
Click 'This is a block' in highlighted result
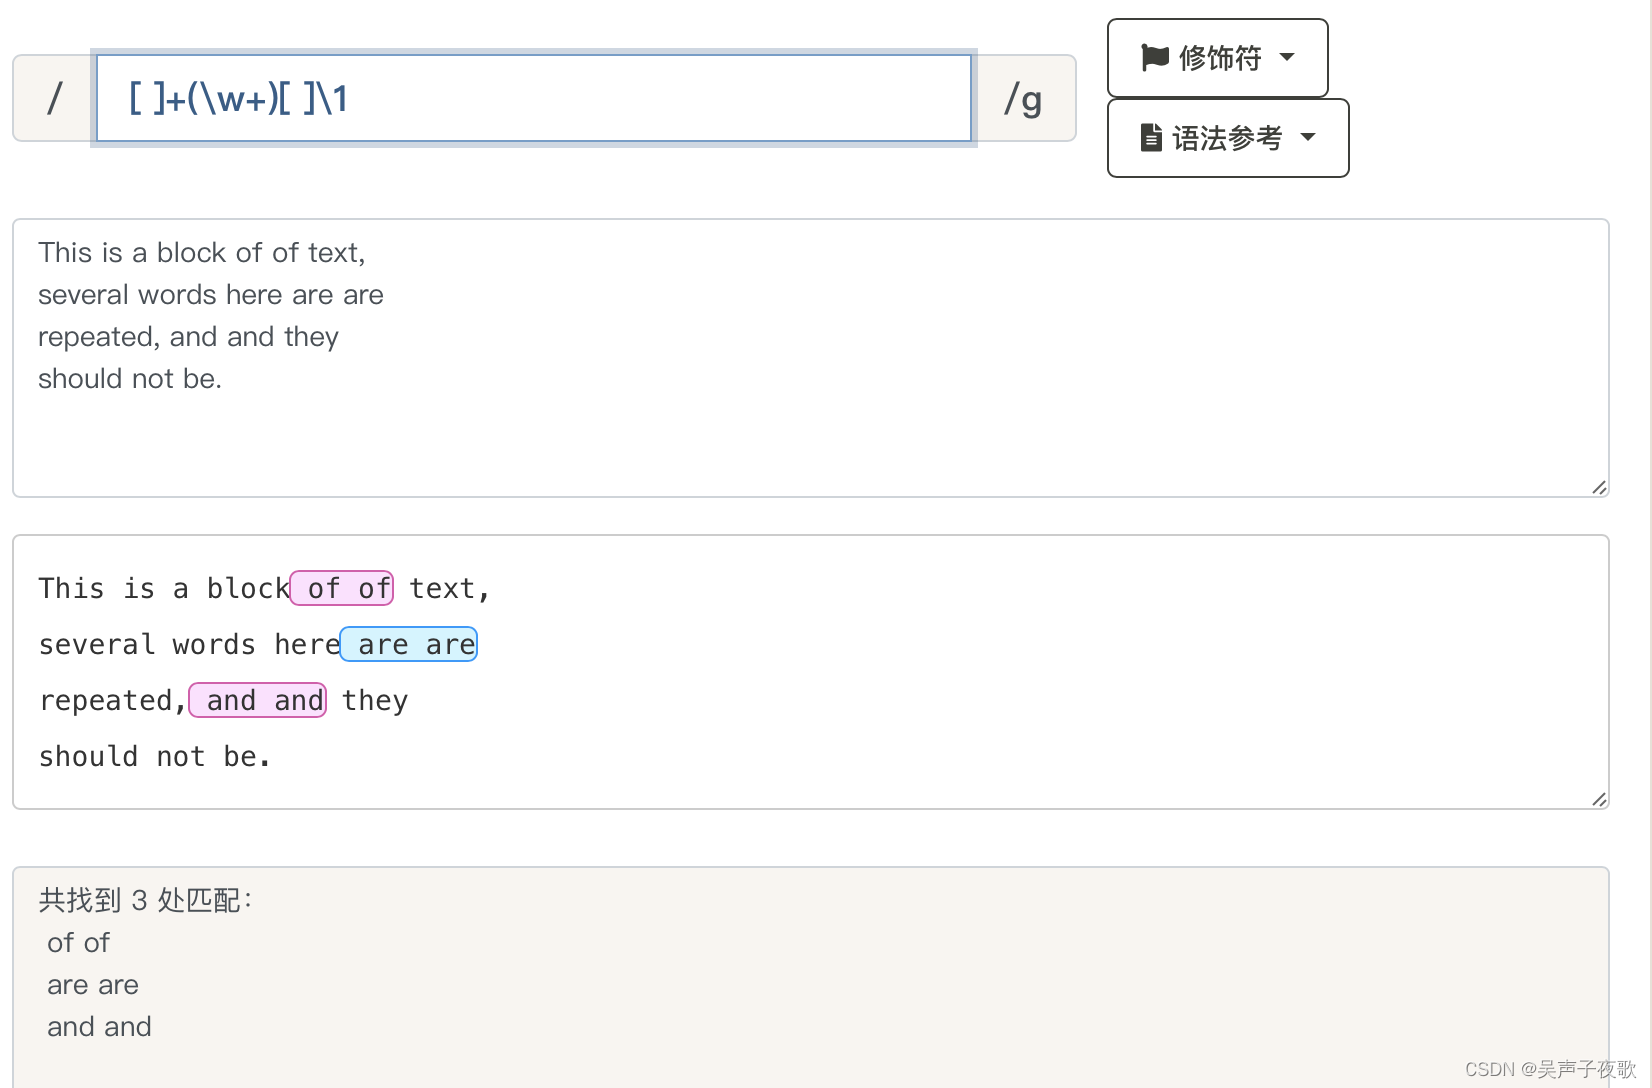[x=164, y=588]
